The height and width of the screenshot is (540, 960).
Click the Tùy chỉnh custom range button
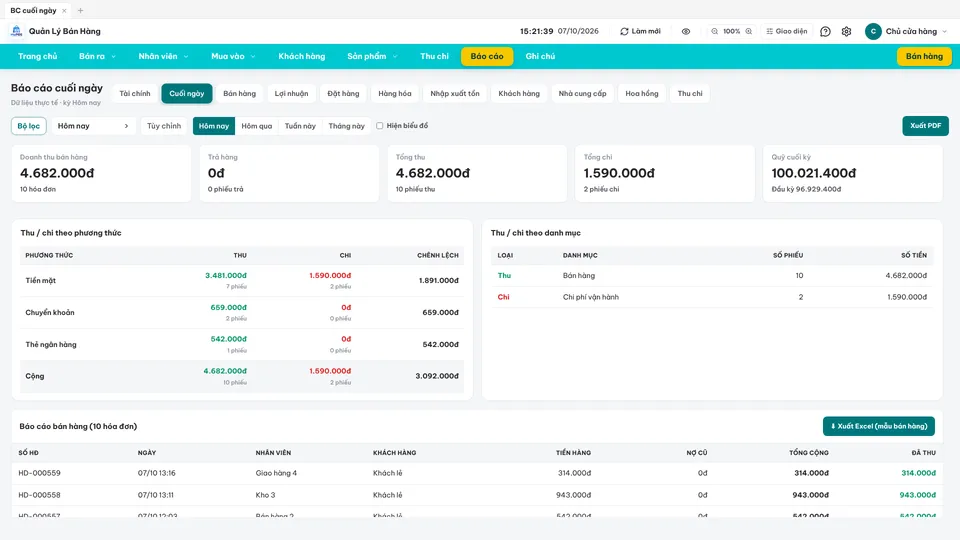(163, 126)
